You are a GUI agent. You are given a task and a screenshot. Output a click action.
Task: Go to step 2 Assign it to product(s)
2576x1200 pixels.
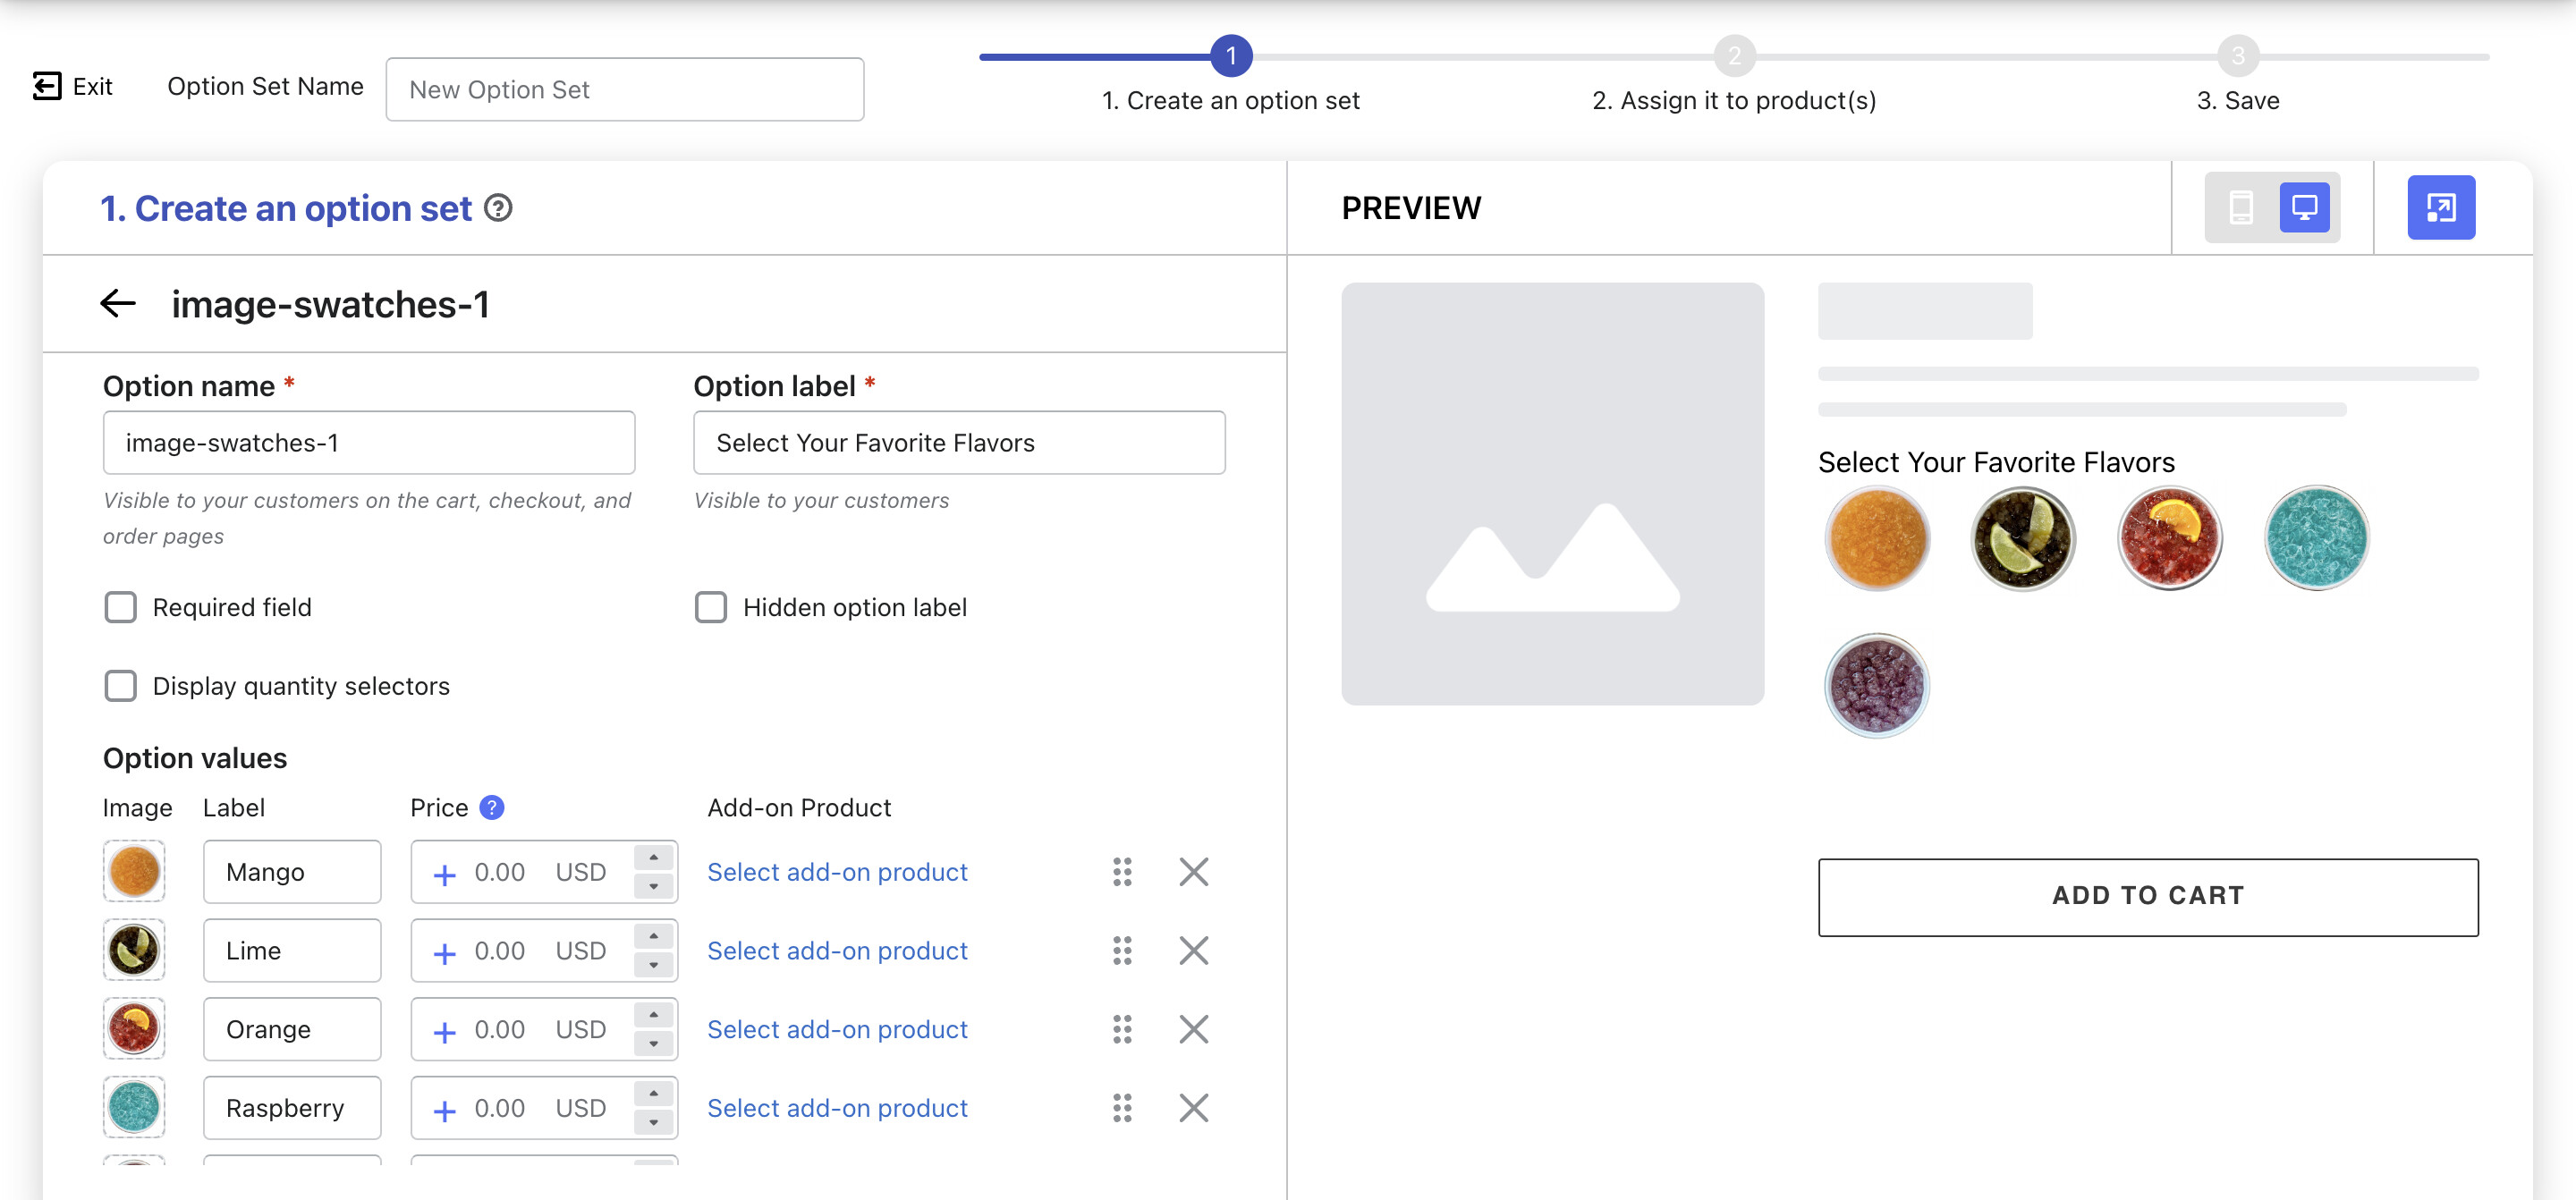coord(1734,57)
